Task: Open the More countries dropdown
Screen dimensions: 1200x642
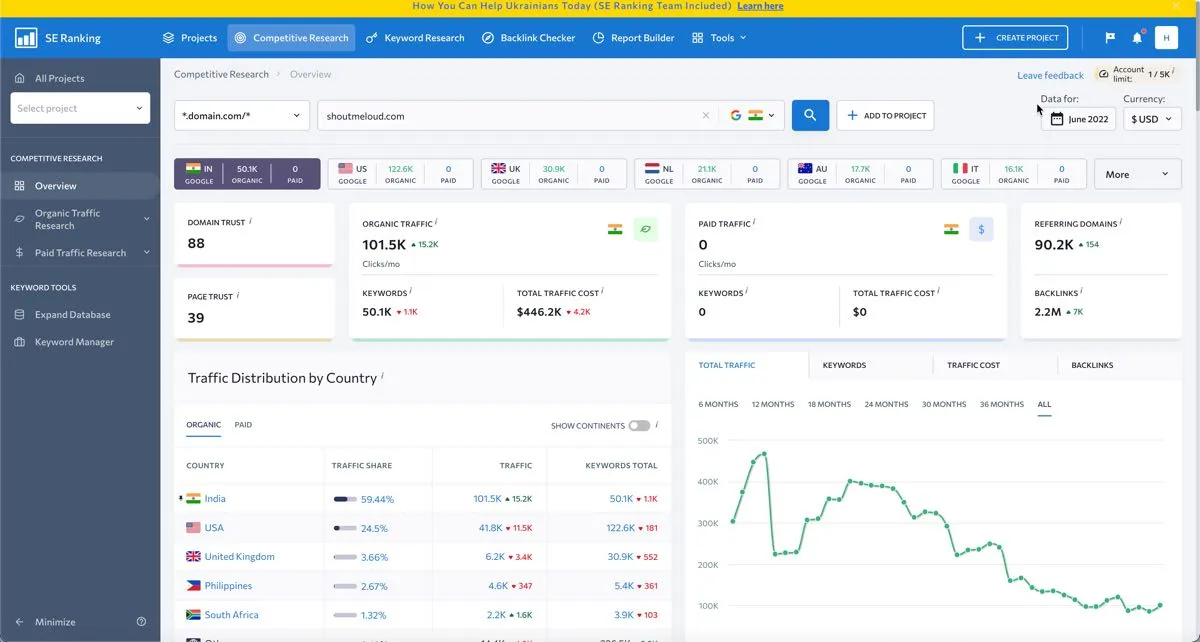Action: [x=1137, y=173]
